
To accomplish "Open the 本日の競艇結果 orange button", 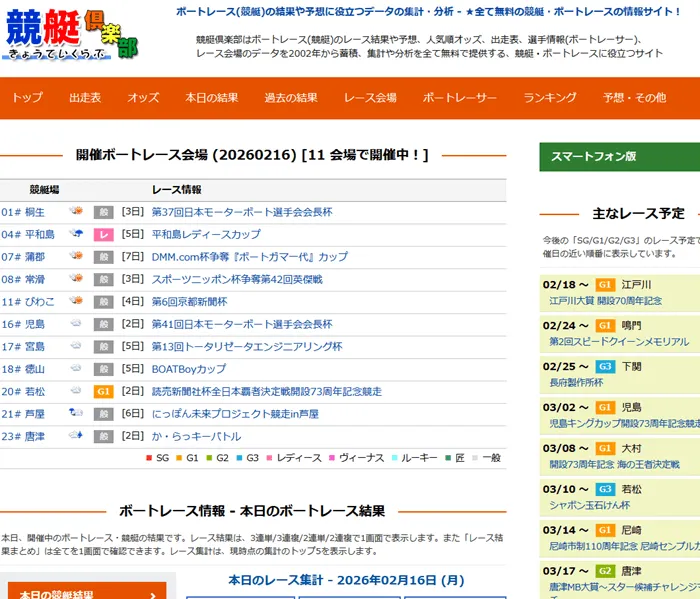I will 85,591.
